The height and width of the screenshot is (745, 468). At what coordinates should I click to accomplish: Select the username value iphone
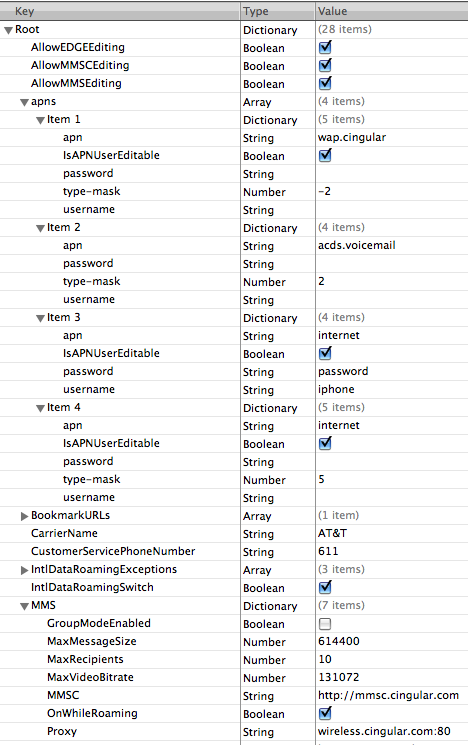pyautogui.click(x=336, y=390)
